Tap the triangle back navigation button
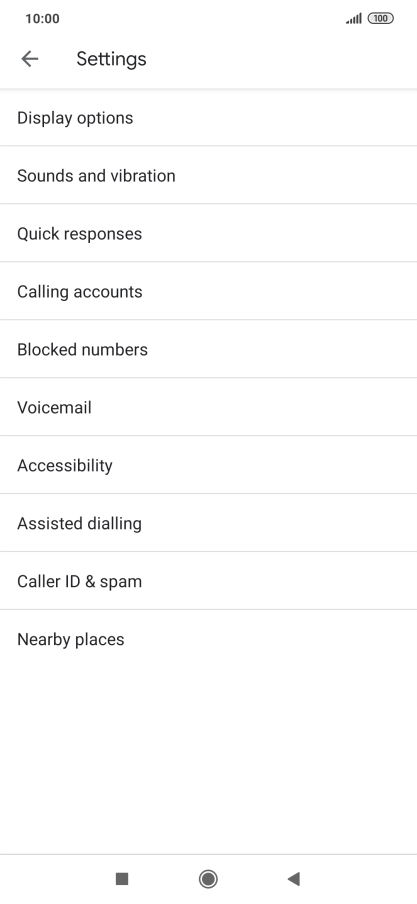417x904 pixels. 294,879
